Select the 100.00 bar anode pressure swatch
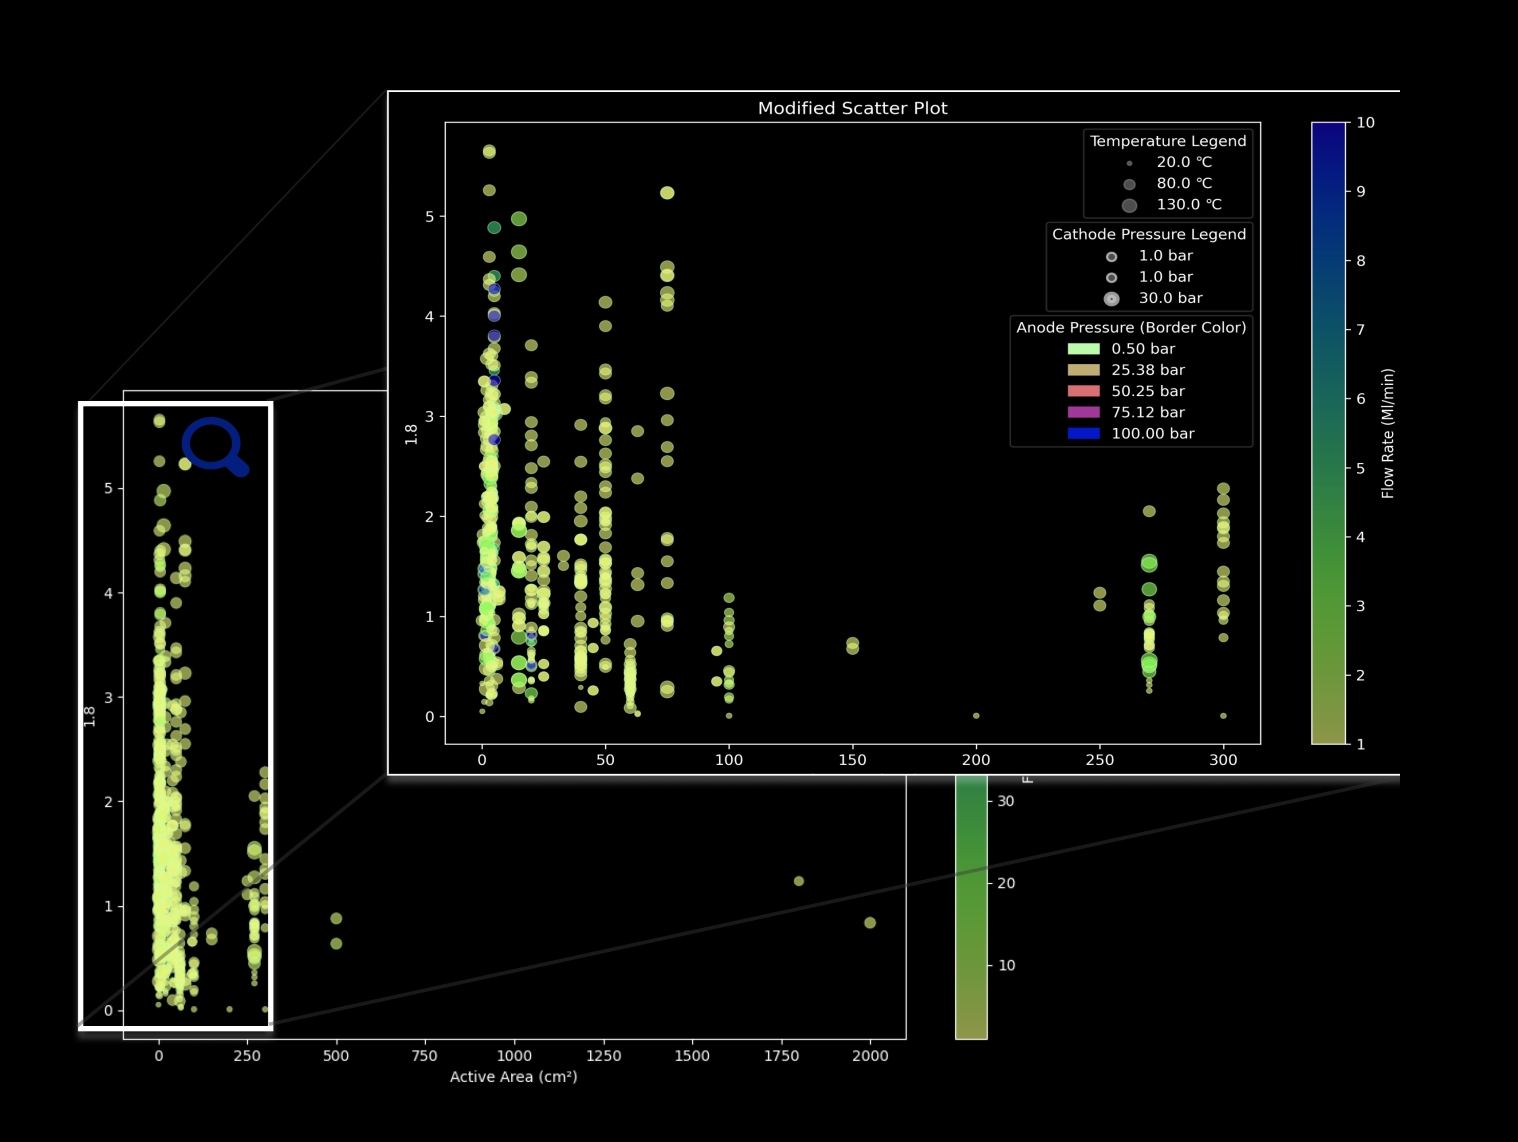This screenshot has height=1142, width=1518. (1083, 433)
